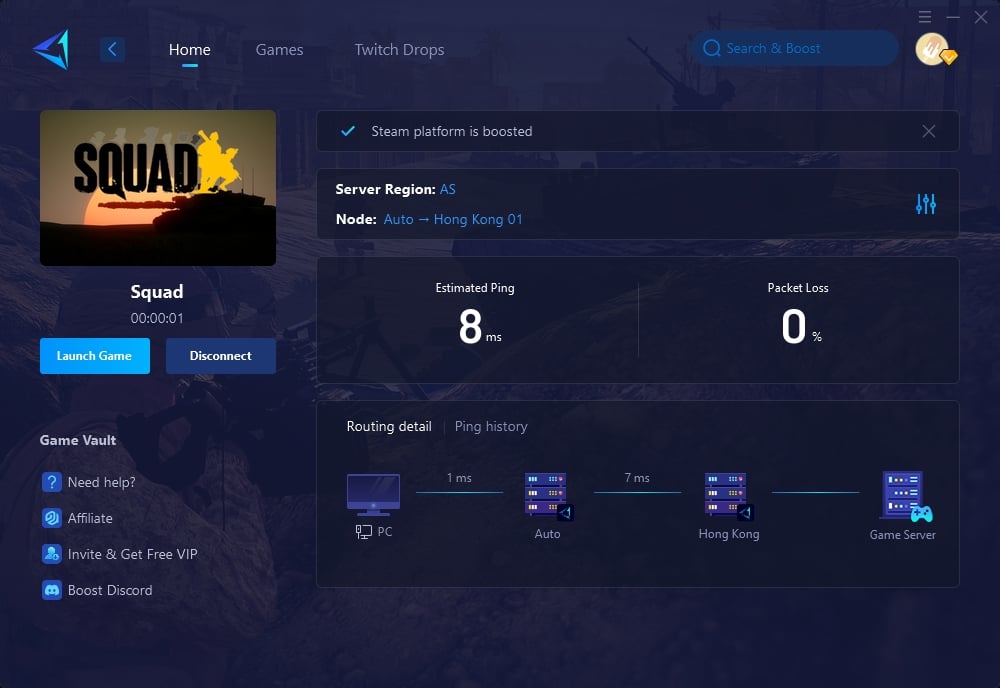Click the PC monitor routing icon

(373, 495)
